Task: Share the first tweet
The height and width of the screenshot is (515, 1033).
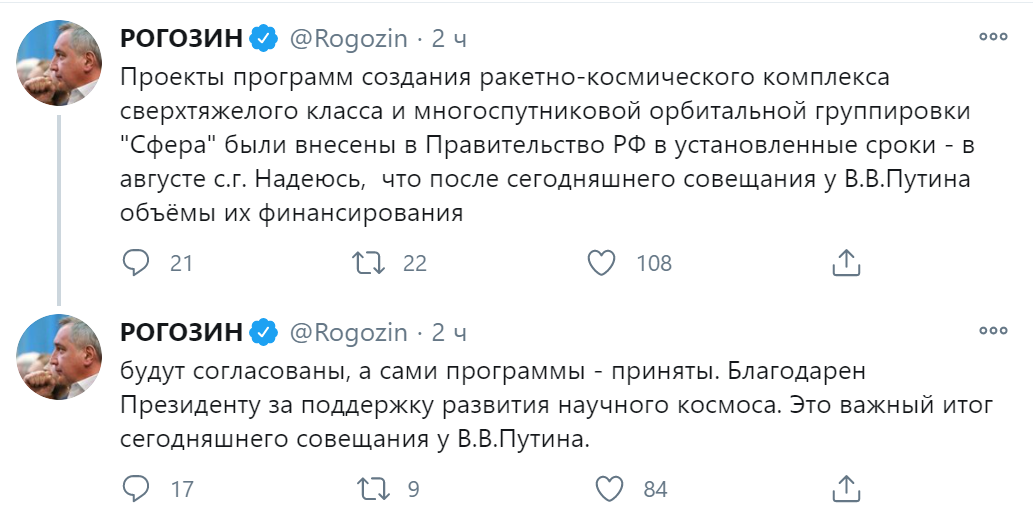Action: [x=846, y=263]
